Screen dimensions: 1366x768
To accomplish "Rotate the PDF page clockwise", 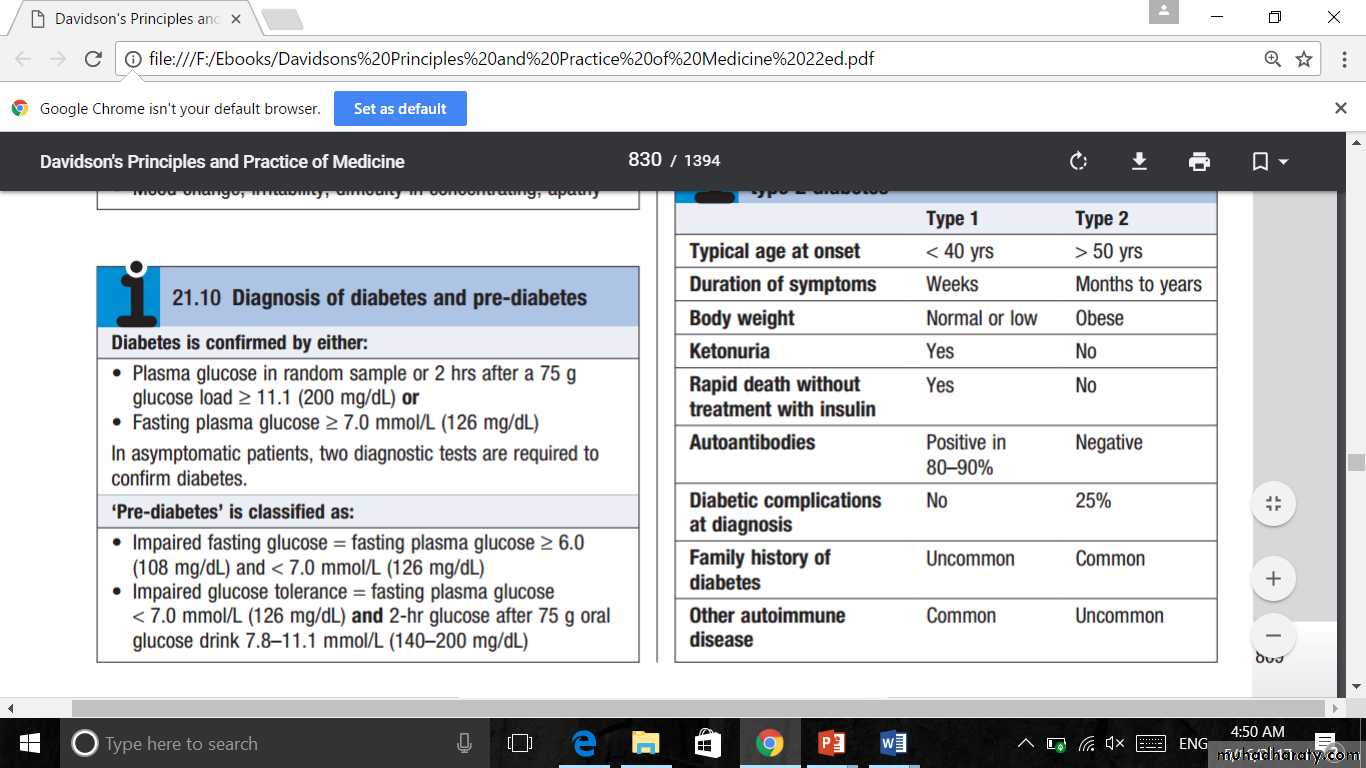I will (x=1078, y=161).
